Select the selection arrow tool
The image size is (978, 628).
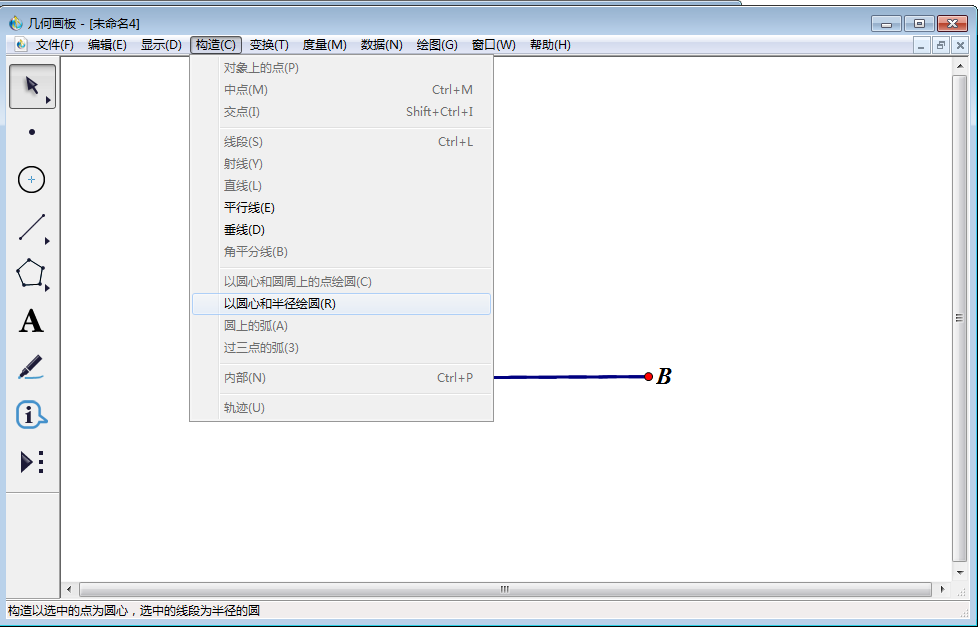click(31, 85)
